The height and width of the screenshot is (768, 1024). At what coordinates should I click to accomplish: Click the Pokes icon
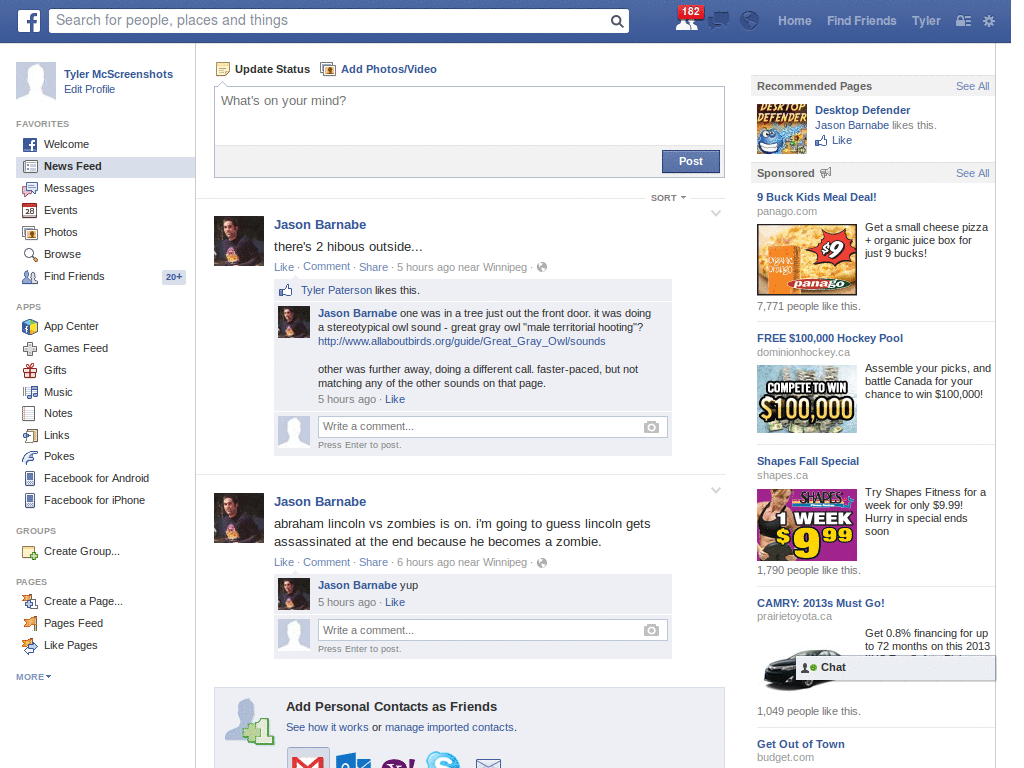pyautogui.click(x=30, y=456)
